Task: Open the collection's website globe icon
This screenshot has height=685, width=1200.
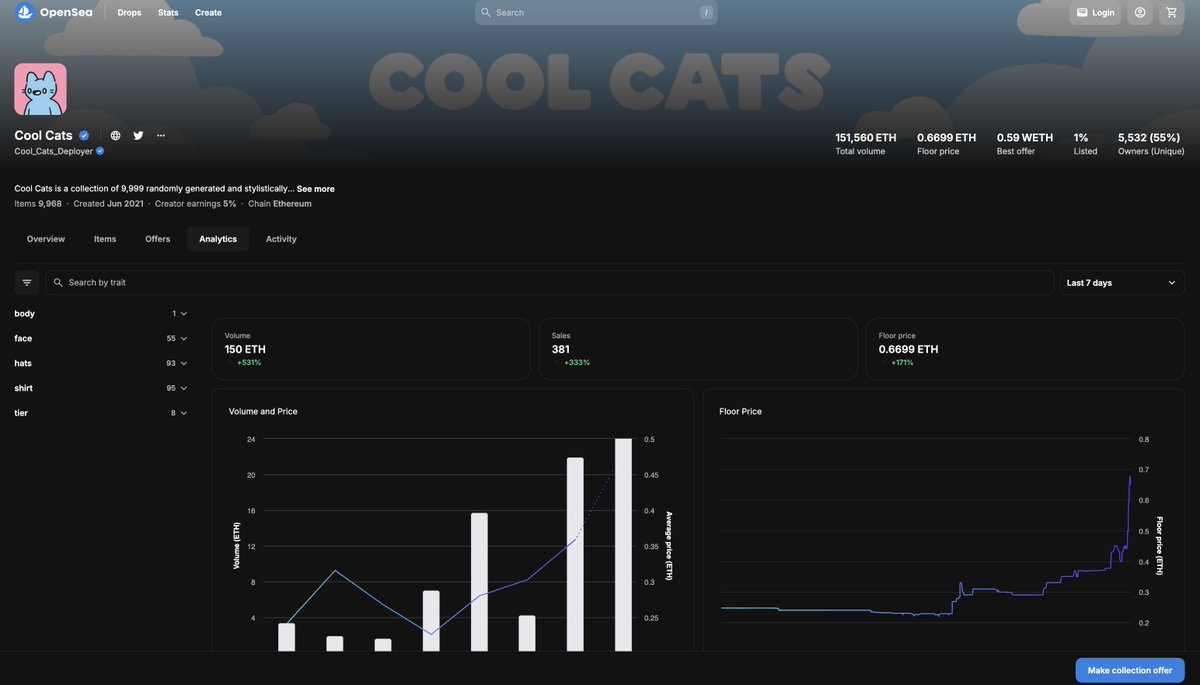Action: click(x=114, y=135)
